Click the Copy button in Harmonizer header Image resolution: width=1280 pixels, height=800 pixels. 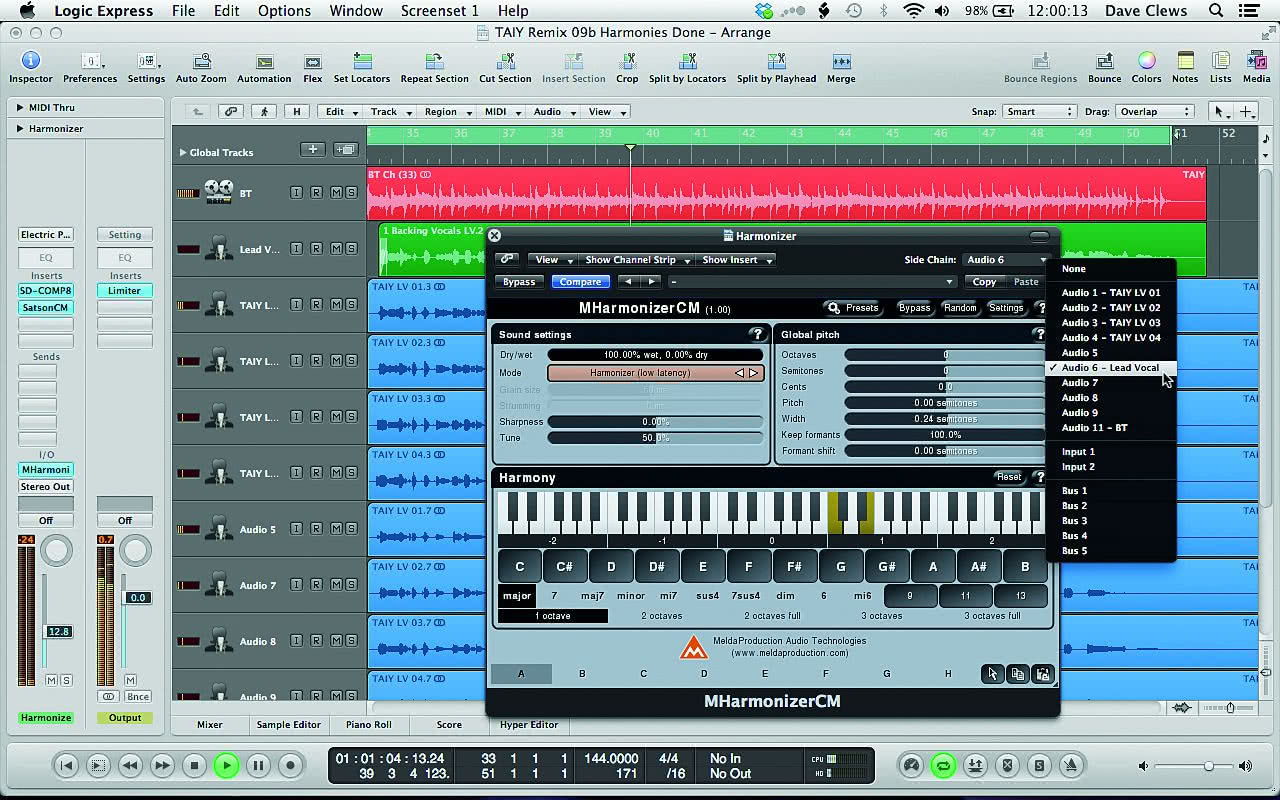click(x=984, y=282)
